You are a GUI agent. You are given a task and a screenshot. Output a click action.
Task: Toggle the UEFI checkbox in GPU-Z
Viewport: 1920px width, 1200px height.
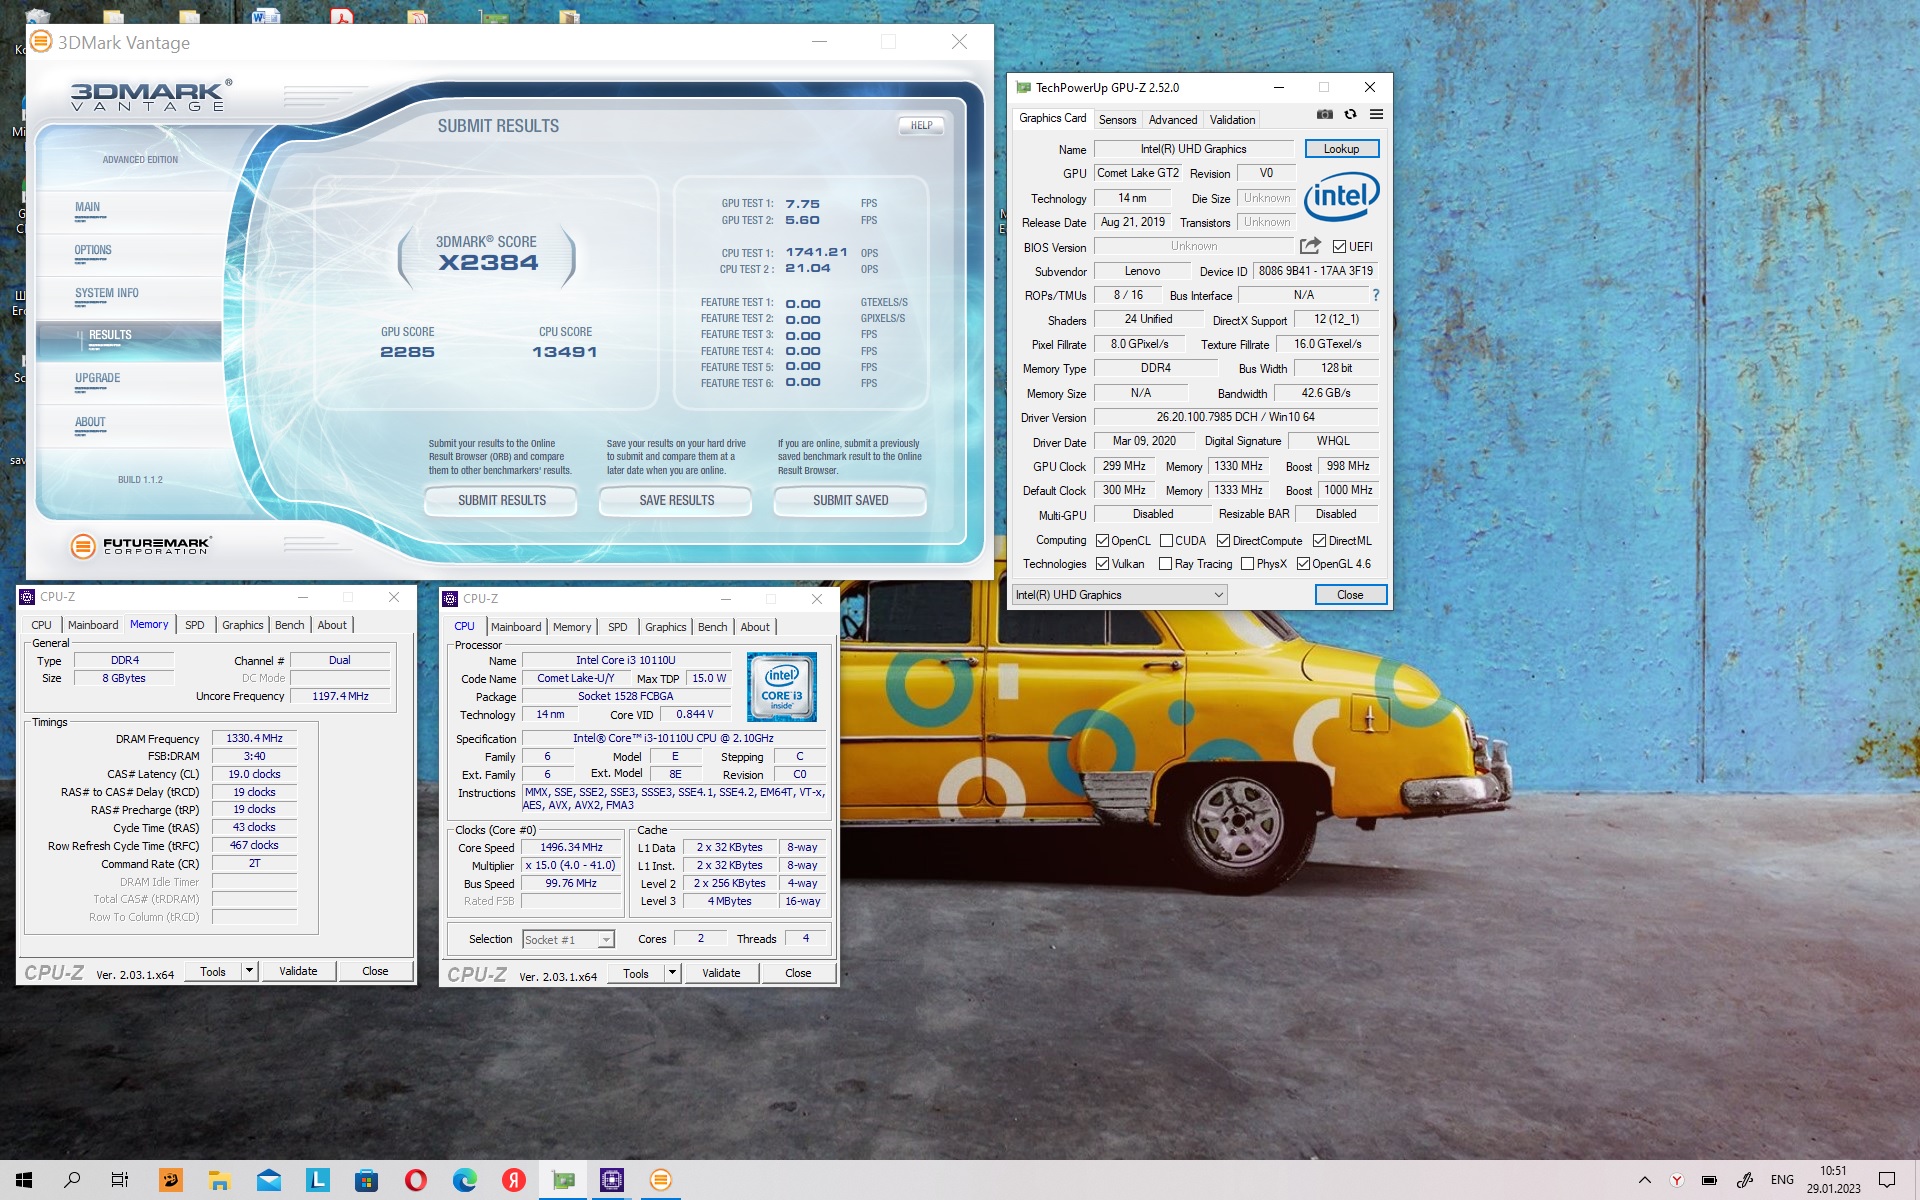1339,247
